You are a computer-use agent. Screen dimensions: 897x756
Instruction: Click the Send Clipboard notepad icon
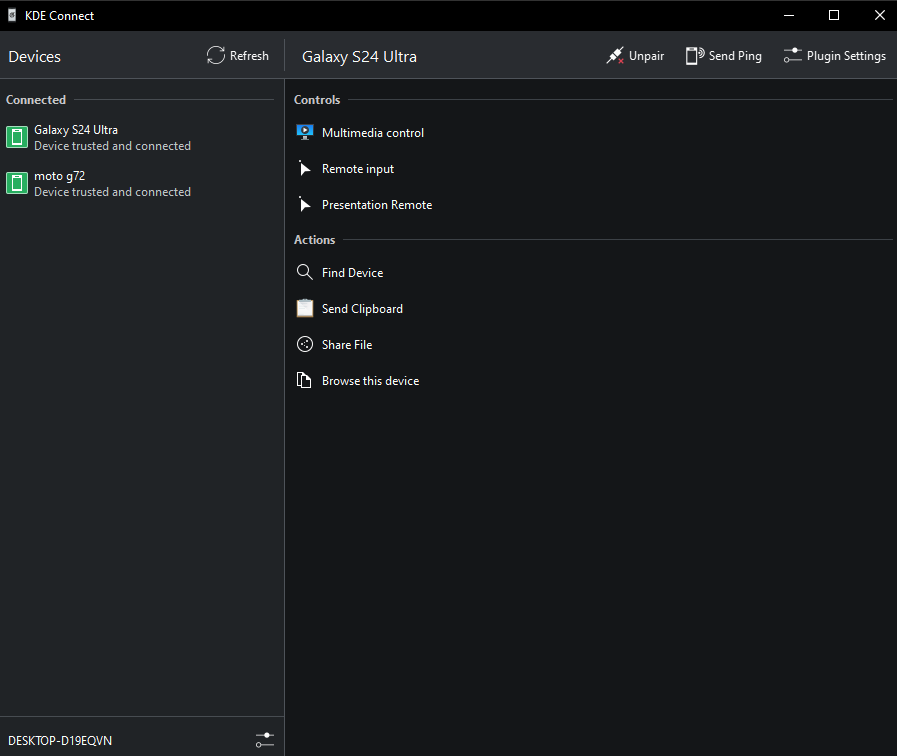305,308
